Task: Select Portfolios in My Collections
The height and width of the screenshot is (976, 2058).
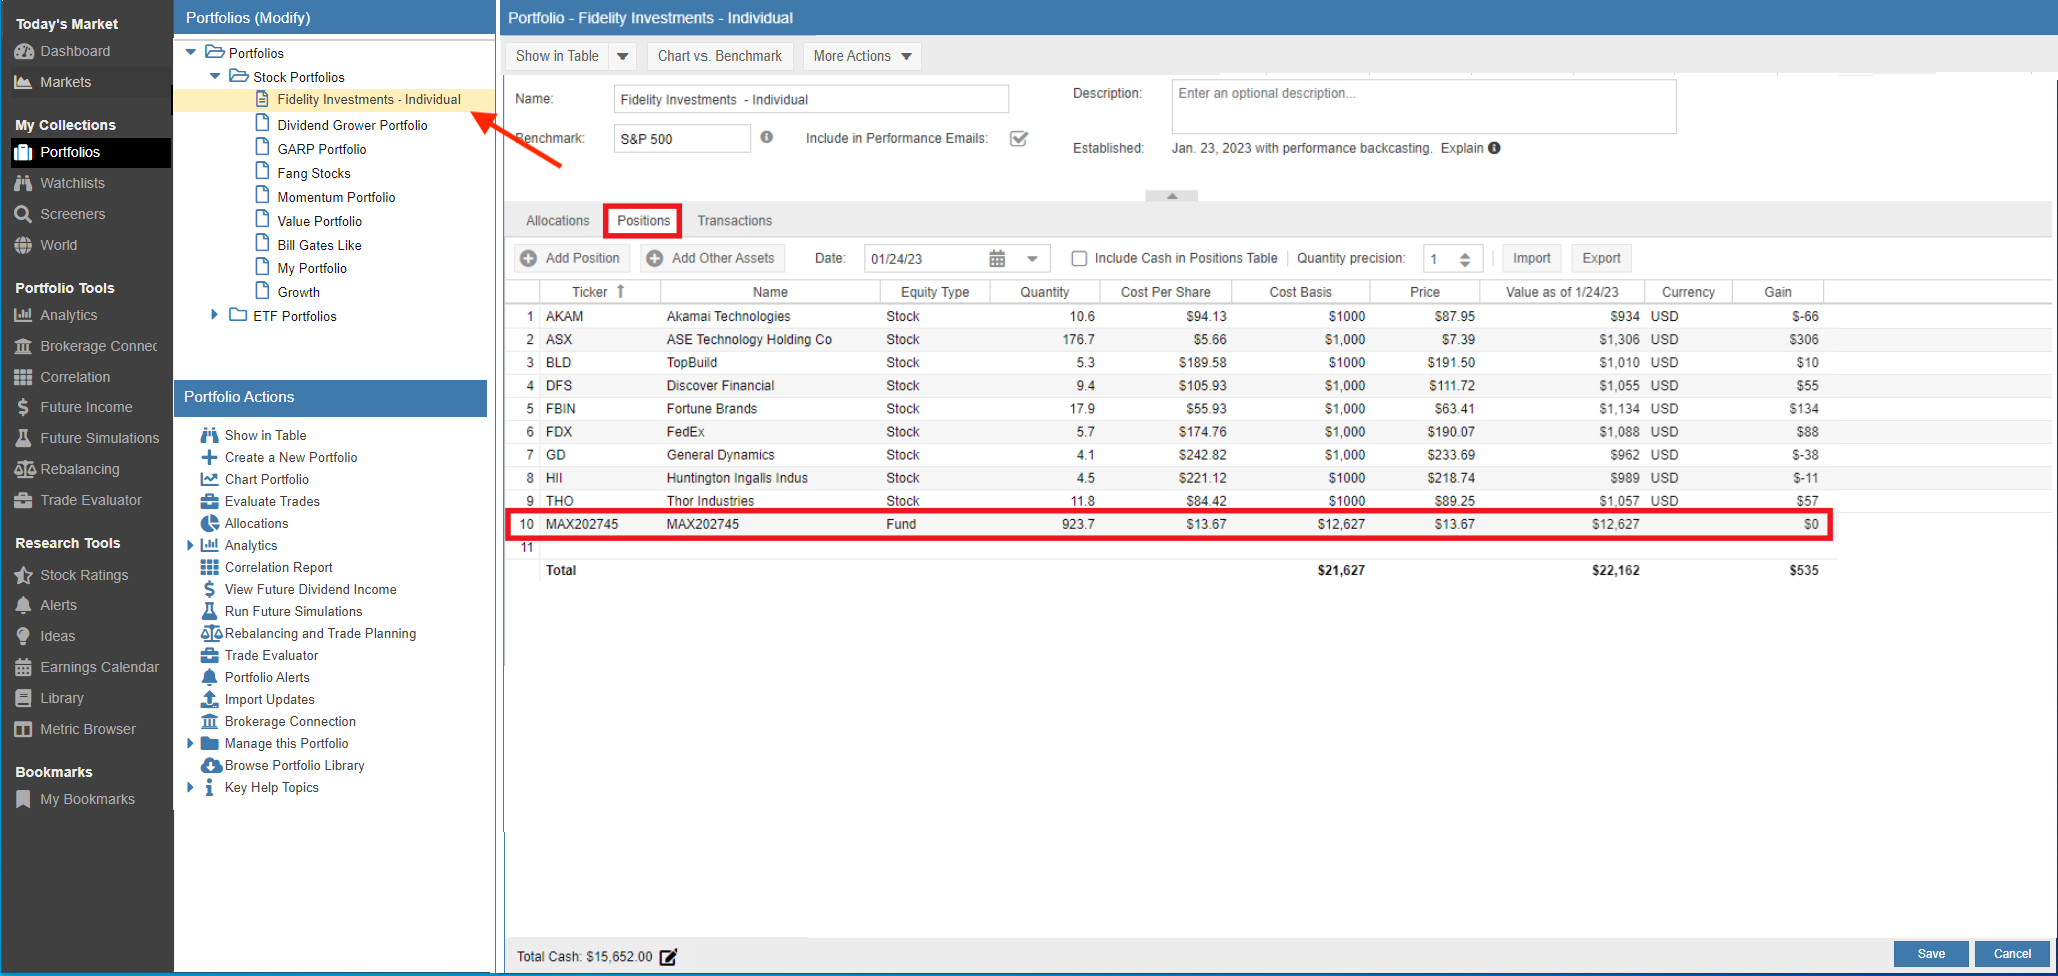Action: pos(91,152)
